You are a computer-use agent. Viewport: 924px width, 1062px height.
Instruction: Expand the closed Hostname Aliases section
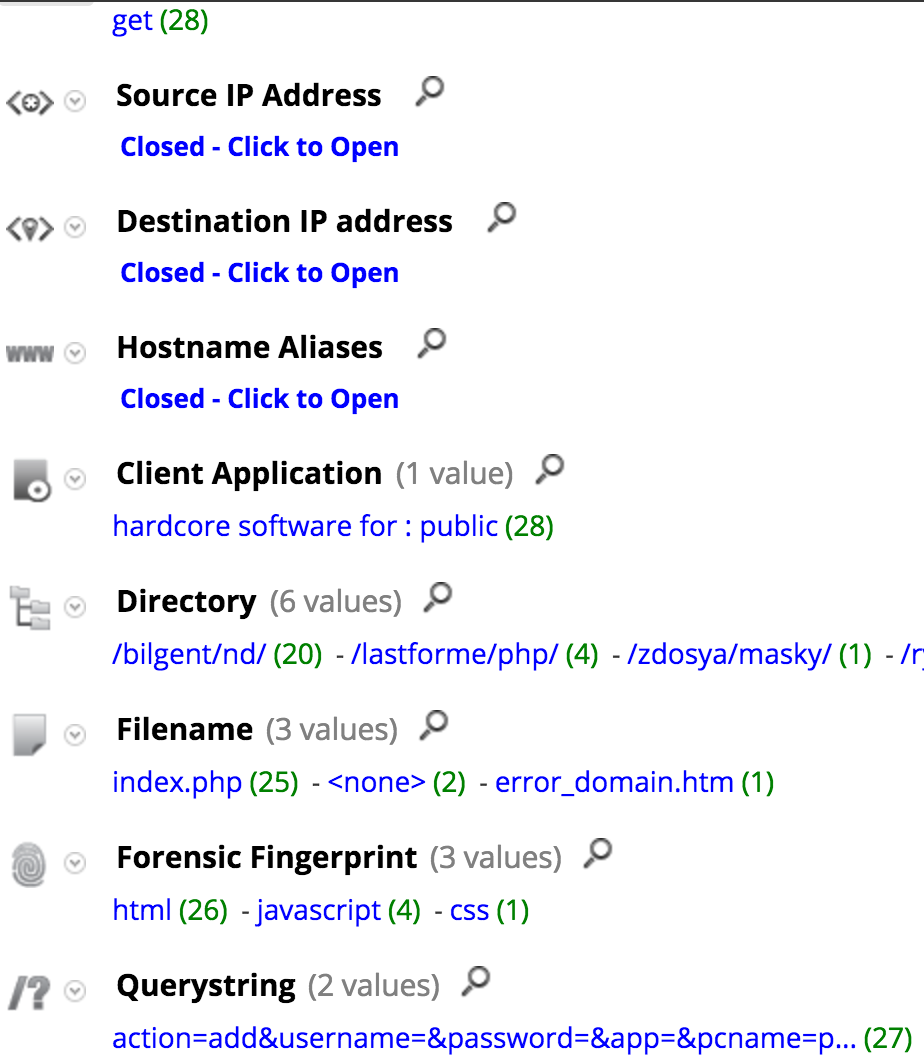(x=259, y=399)
